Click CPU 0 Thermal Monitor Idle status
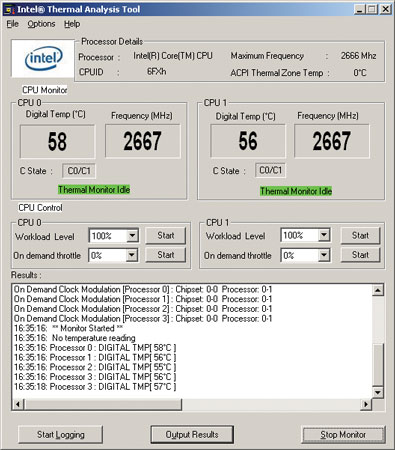 click(x=94, y=190)
